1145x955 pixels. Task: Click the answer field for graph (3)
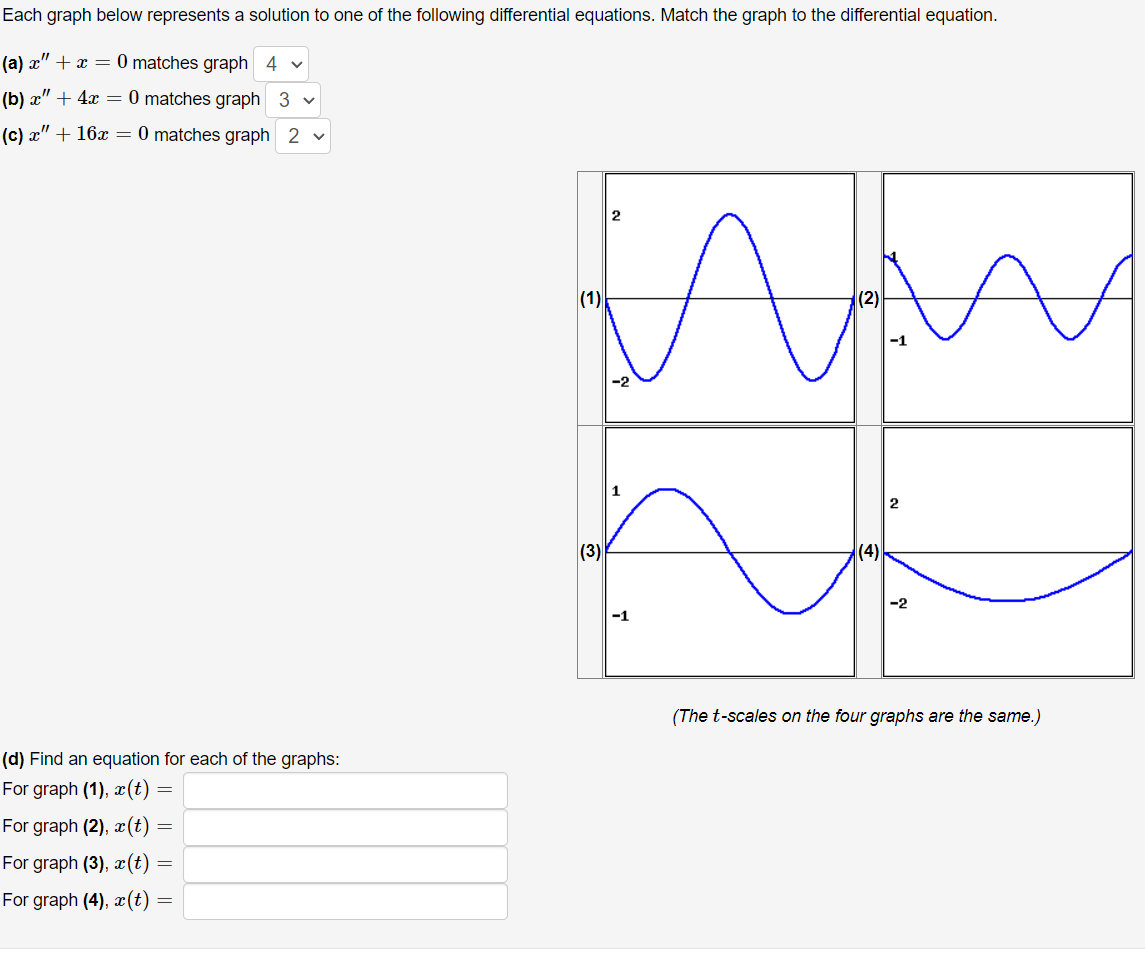pos(345,864)
